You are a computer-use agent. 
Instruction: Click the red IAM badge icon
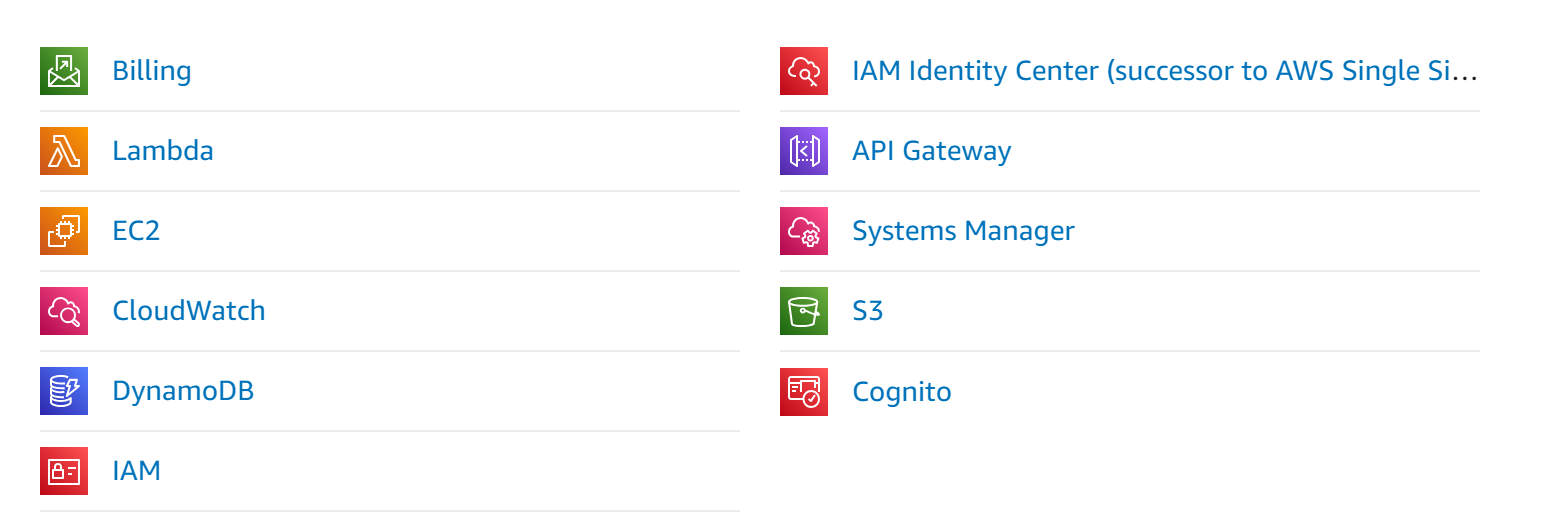click(64, 471)
